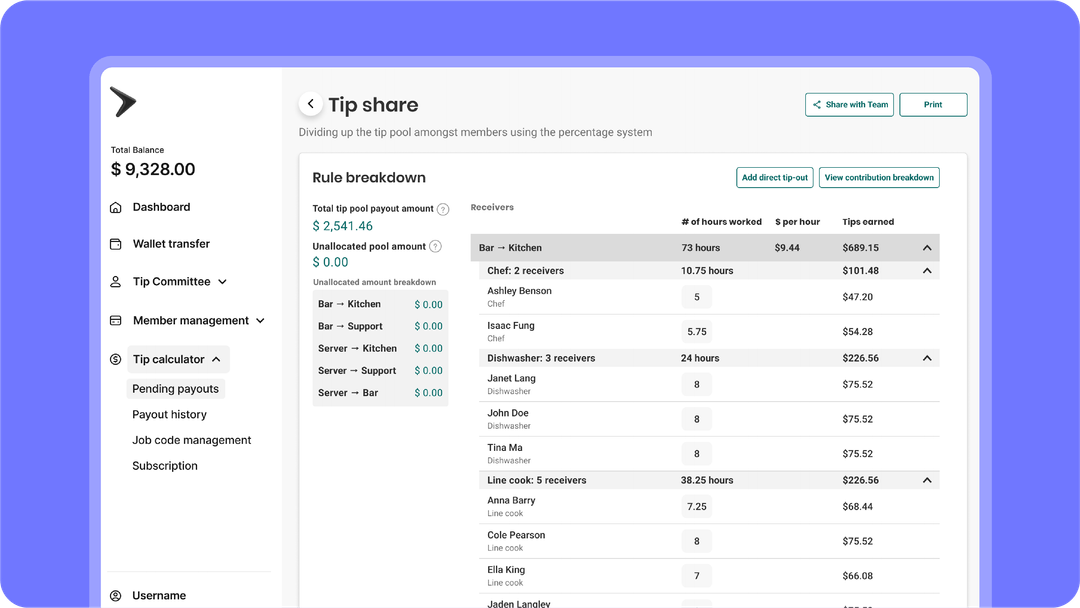This screenshot has width=1080, height=608.
Task: Open Payout history from the sidebar
Action: point(167,414)
